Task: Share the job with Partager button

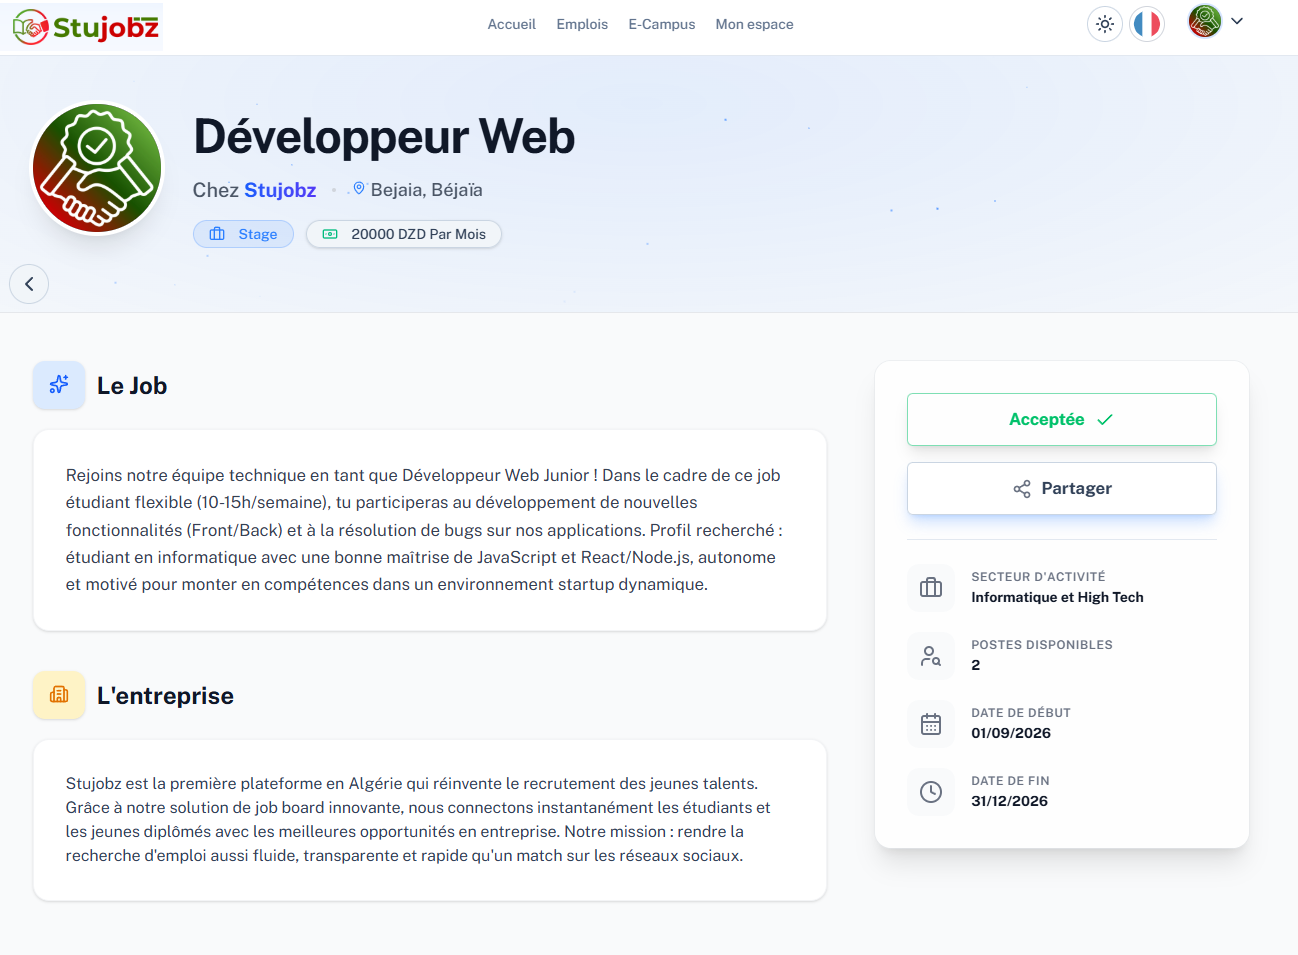Action: click(x=1062, y=488)
